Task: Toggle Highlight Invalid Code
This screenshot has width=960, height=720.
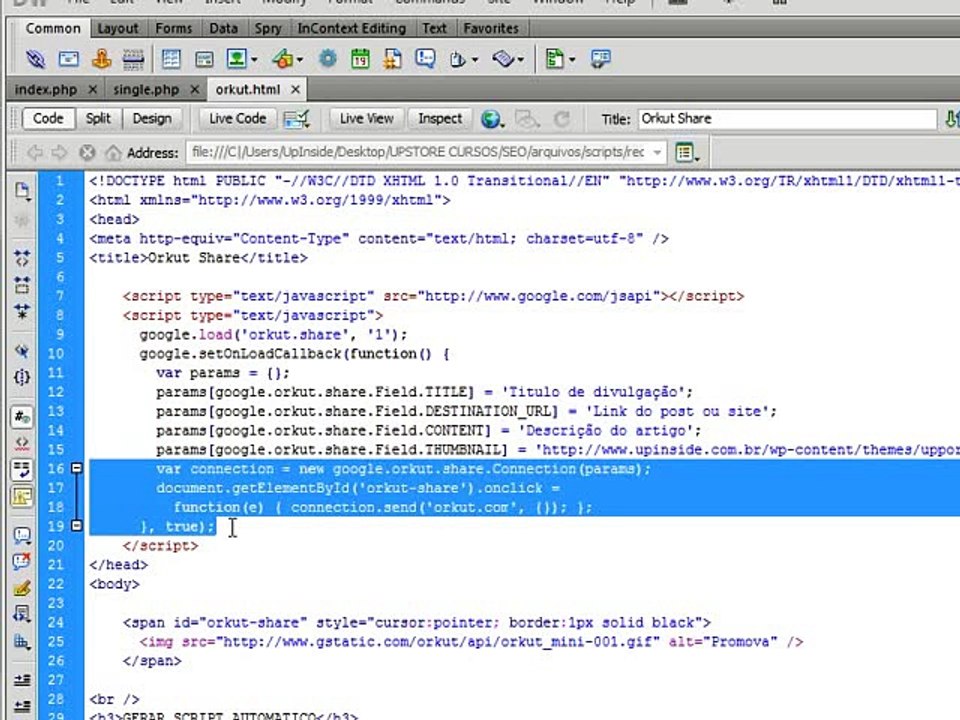Action: (x=22, y=443)
